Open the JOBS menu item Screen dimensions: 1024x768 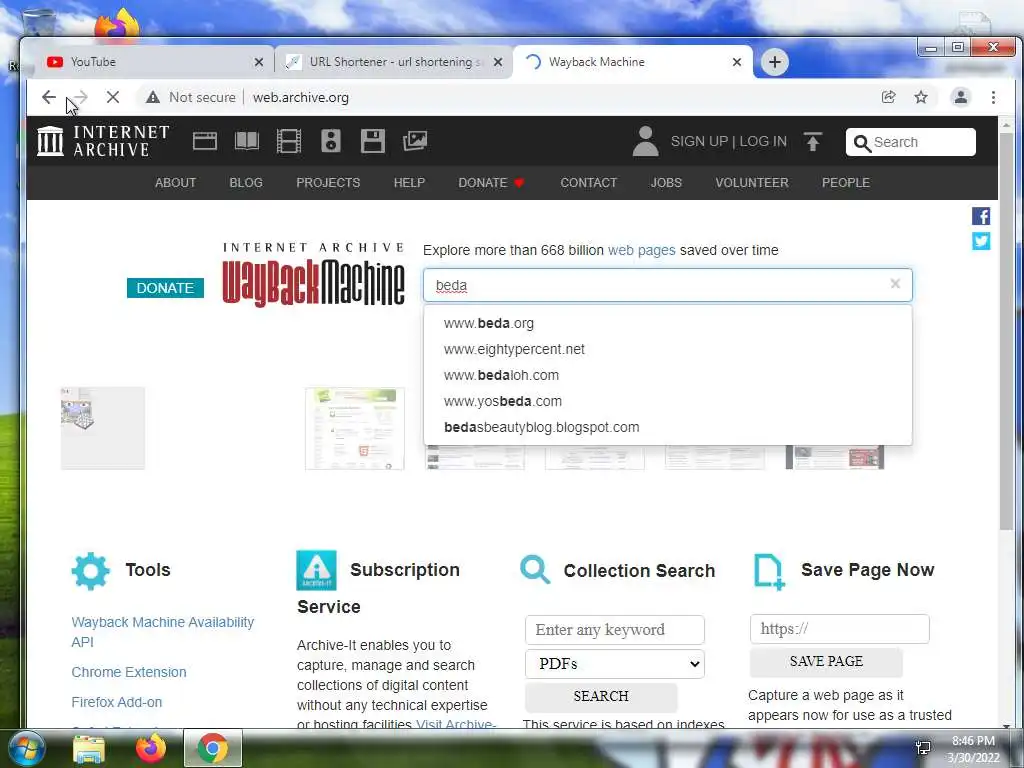click(666, 183)
